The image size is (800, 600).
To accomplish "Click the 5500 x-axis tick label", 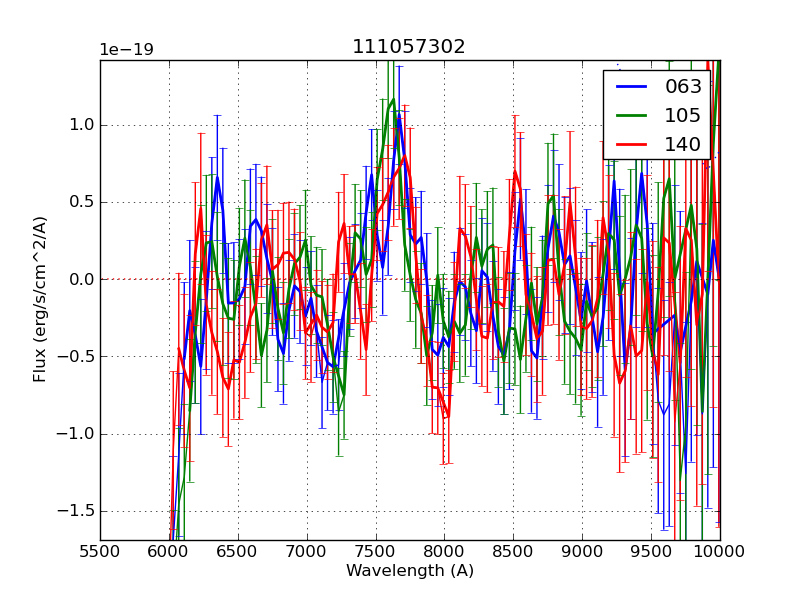I will [x=100, y=550].
